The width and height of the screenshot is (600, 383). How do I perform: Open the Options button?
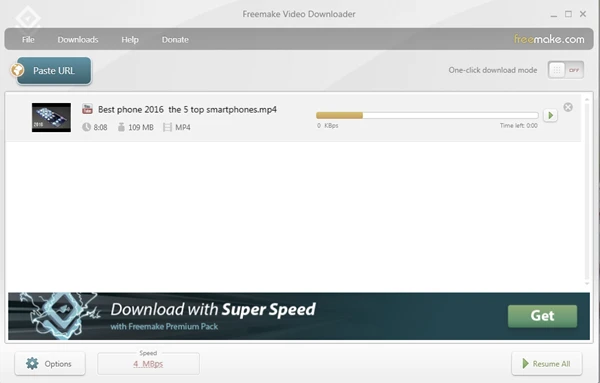[50, 363]
